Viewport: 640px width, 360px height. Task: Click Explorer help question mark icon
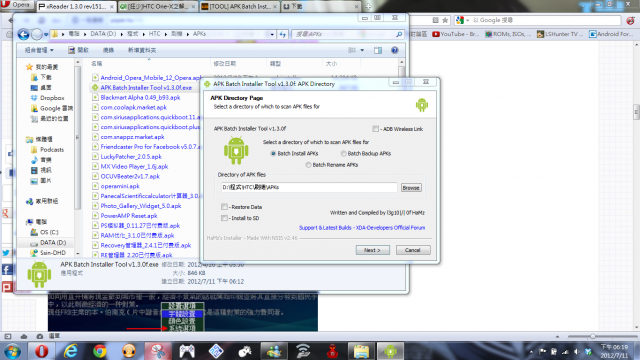[x=394, y=50]
